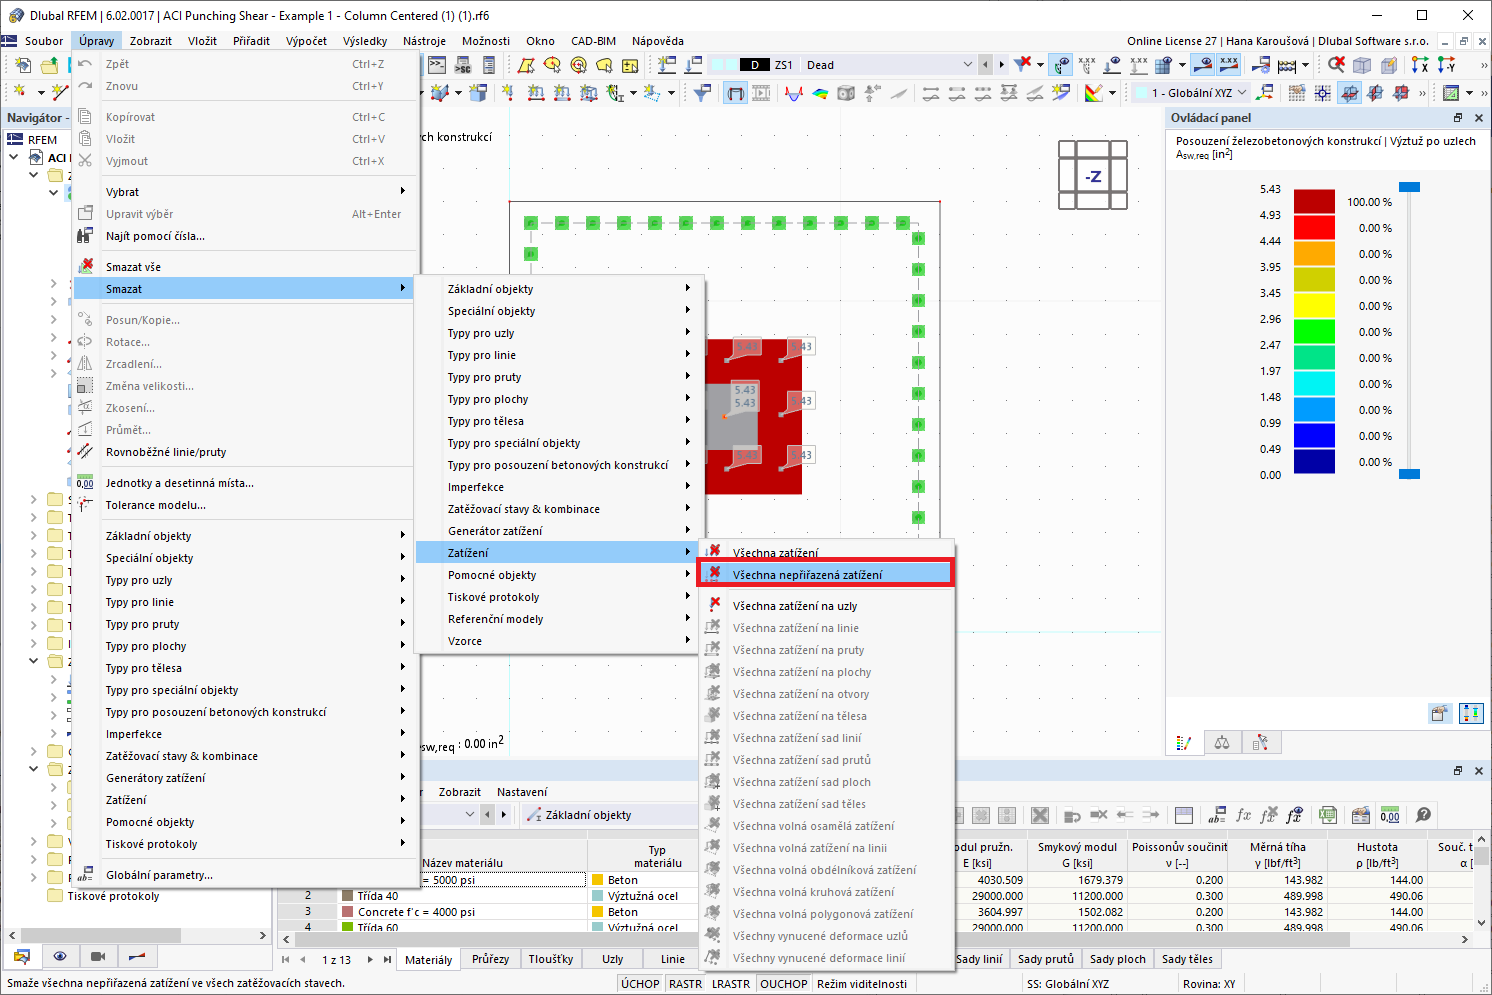This screenshot has width=1492, height=995.
Task: Close the Ovládací panel
Action: [x=1479, y=118]
